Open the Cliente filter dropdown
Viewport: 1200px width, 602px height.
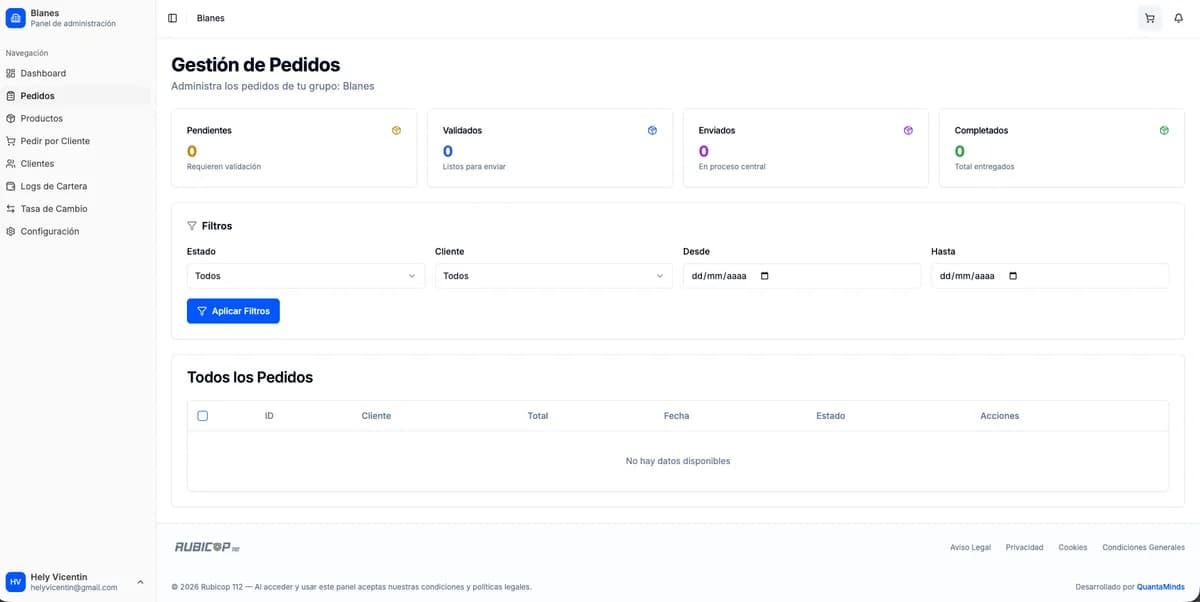pyautogui.click(x=553, y=276)
